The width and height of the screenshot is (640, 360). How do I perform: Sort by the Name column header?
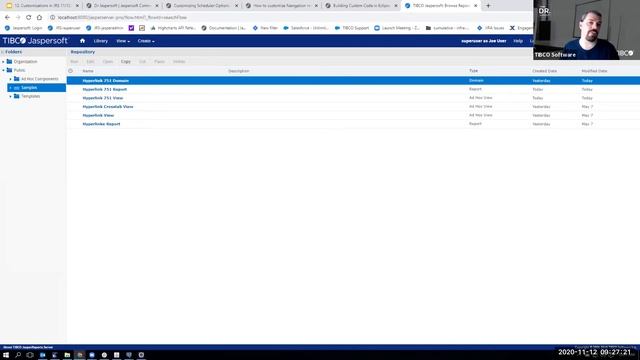(x=88, y=71)
